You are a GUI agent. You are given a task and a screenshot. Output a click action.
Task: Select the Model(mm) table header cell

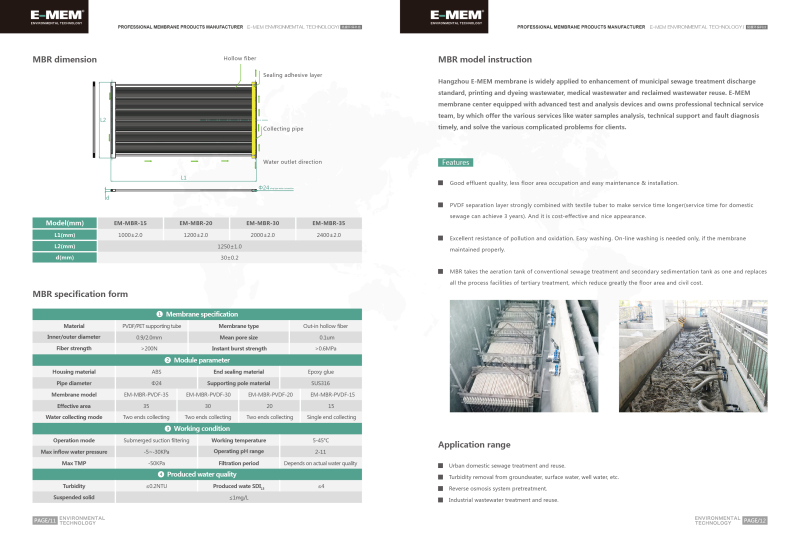[65, 223]
